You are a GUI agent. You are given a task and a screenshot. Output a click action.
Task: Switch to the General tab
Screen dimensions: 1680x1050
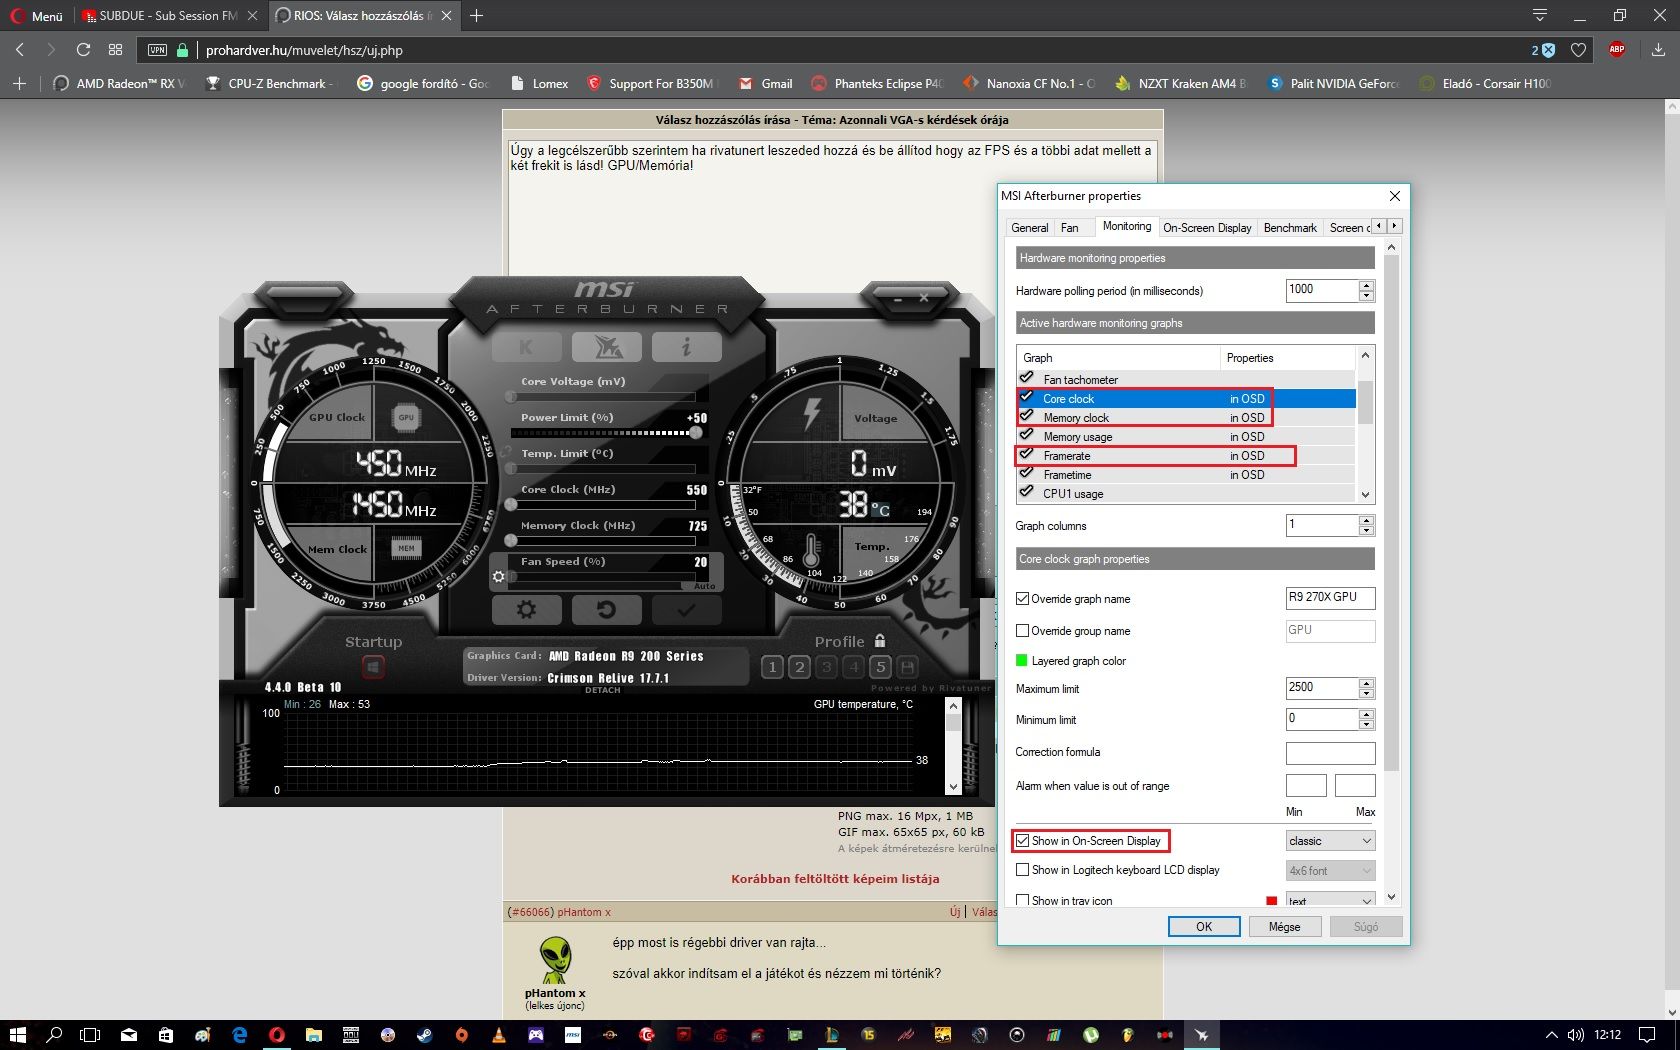pyautogui.click(x=1030, y=228)
